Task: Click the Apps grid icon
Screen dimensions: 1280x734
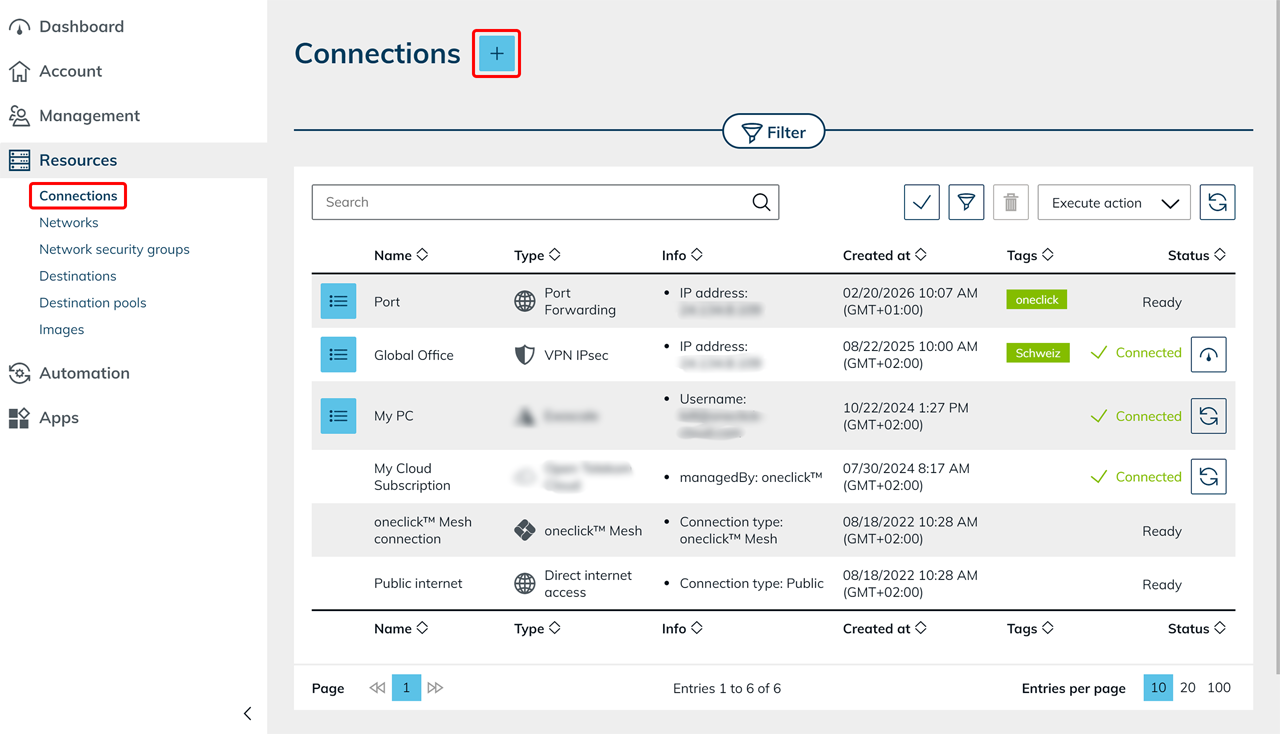Action: [19, 418]
